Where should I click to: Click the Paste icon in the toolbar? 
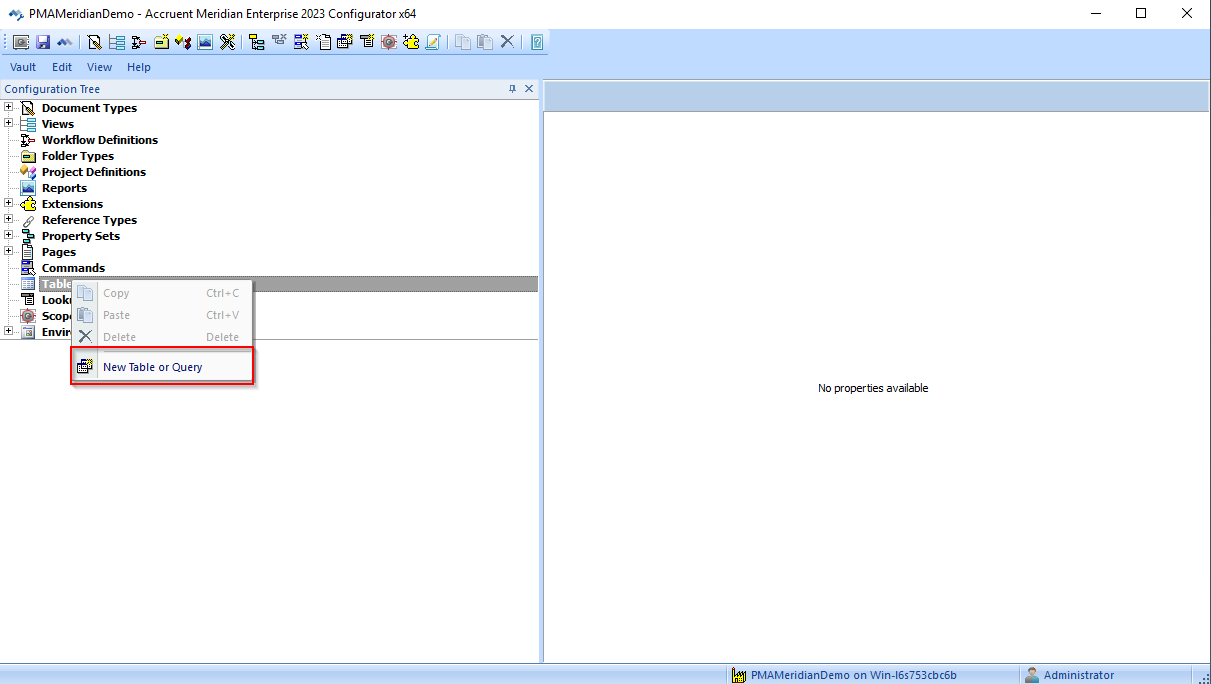coord(485,42)
